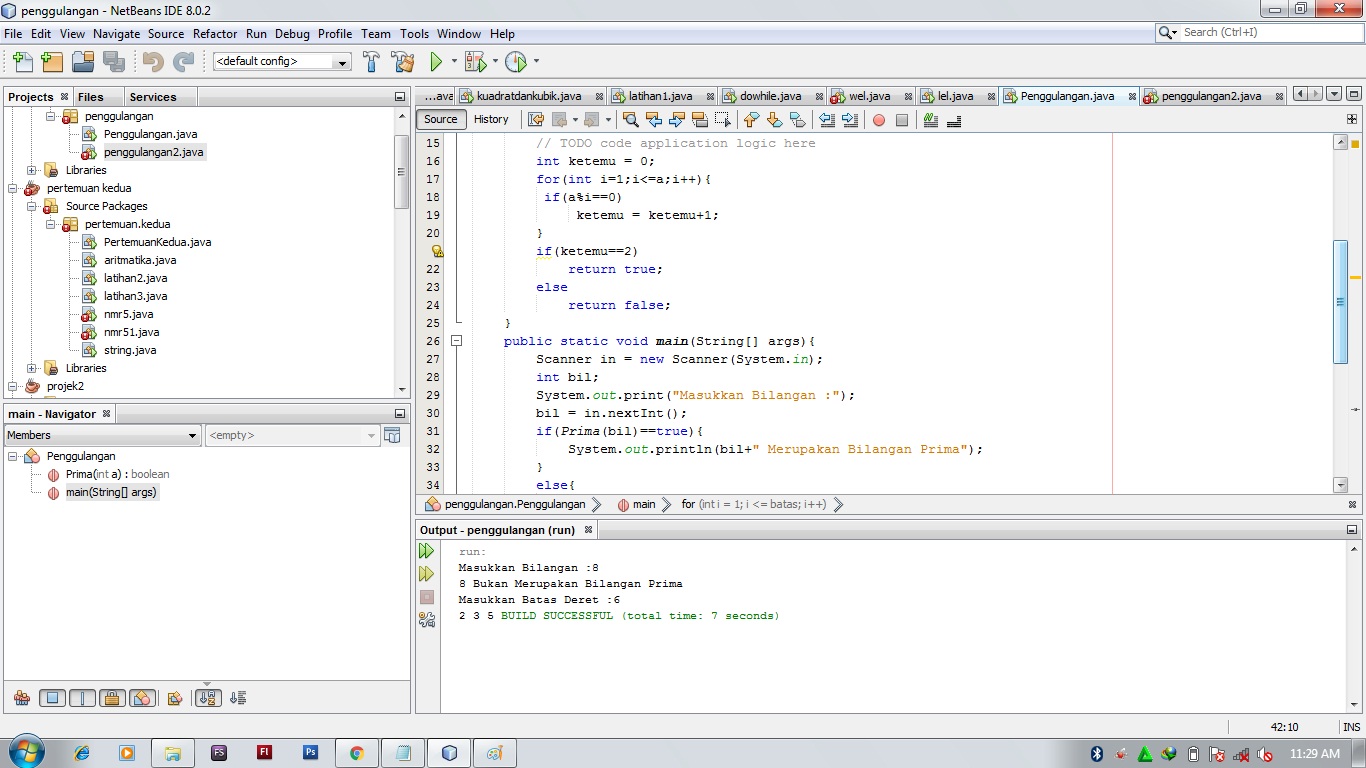Click penggulangan.Penggulangan in breadcrumb bar

click(514, 504)
